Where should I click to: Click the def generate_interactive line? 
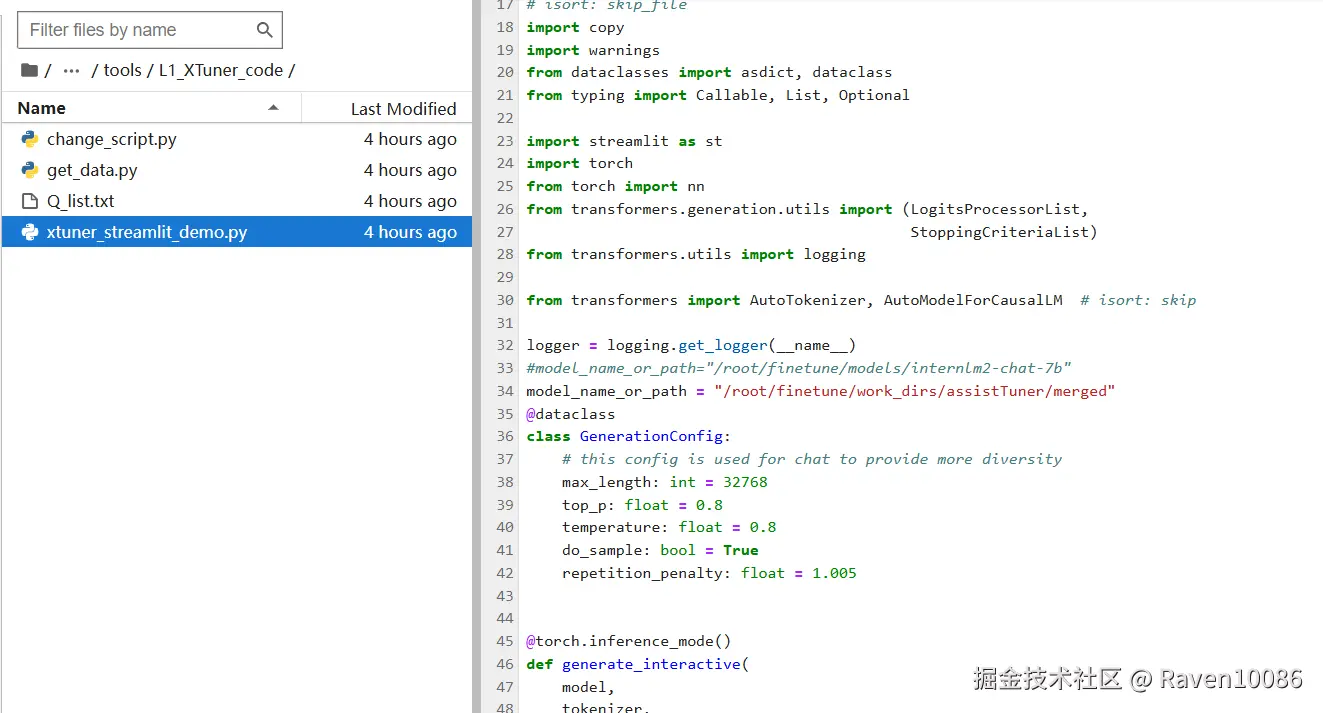(638, 664)
